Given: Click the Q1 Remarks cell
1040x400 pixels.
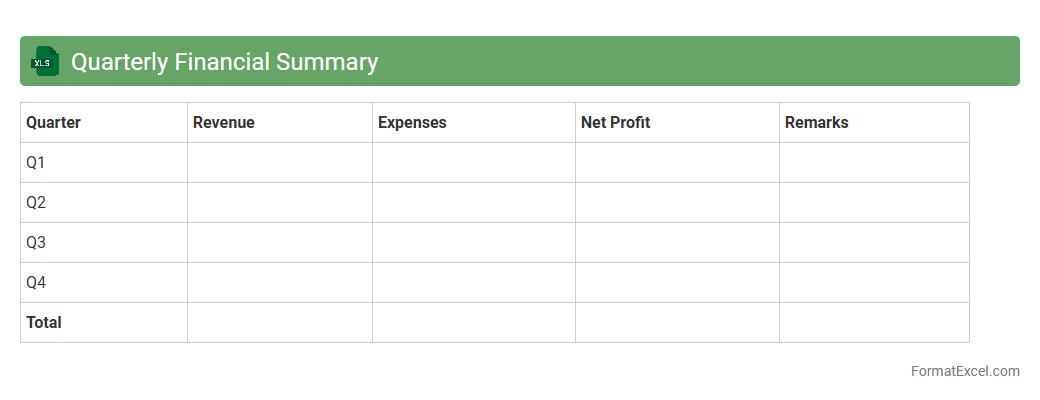Looking at the screenshot, I should tap(874, 163).
